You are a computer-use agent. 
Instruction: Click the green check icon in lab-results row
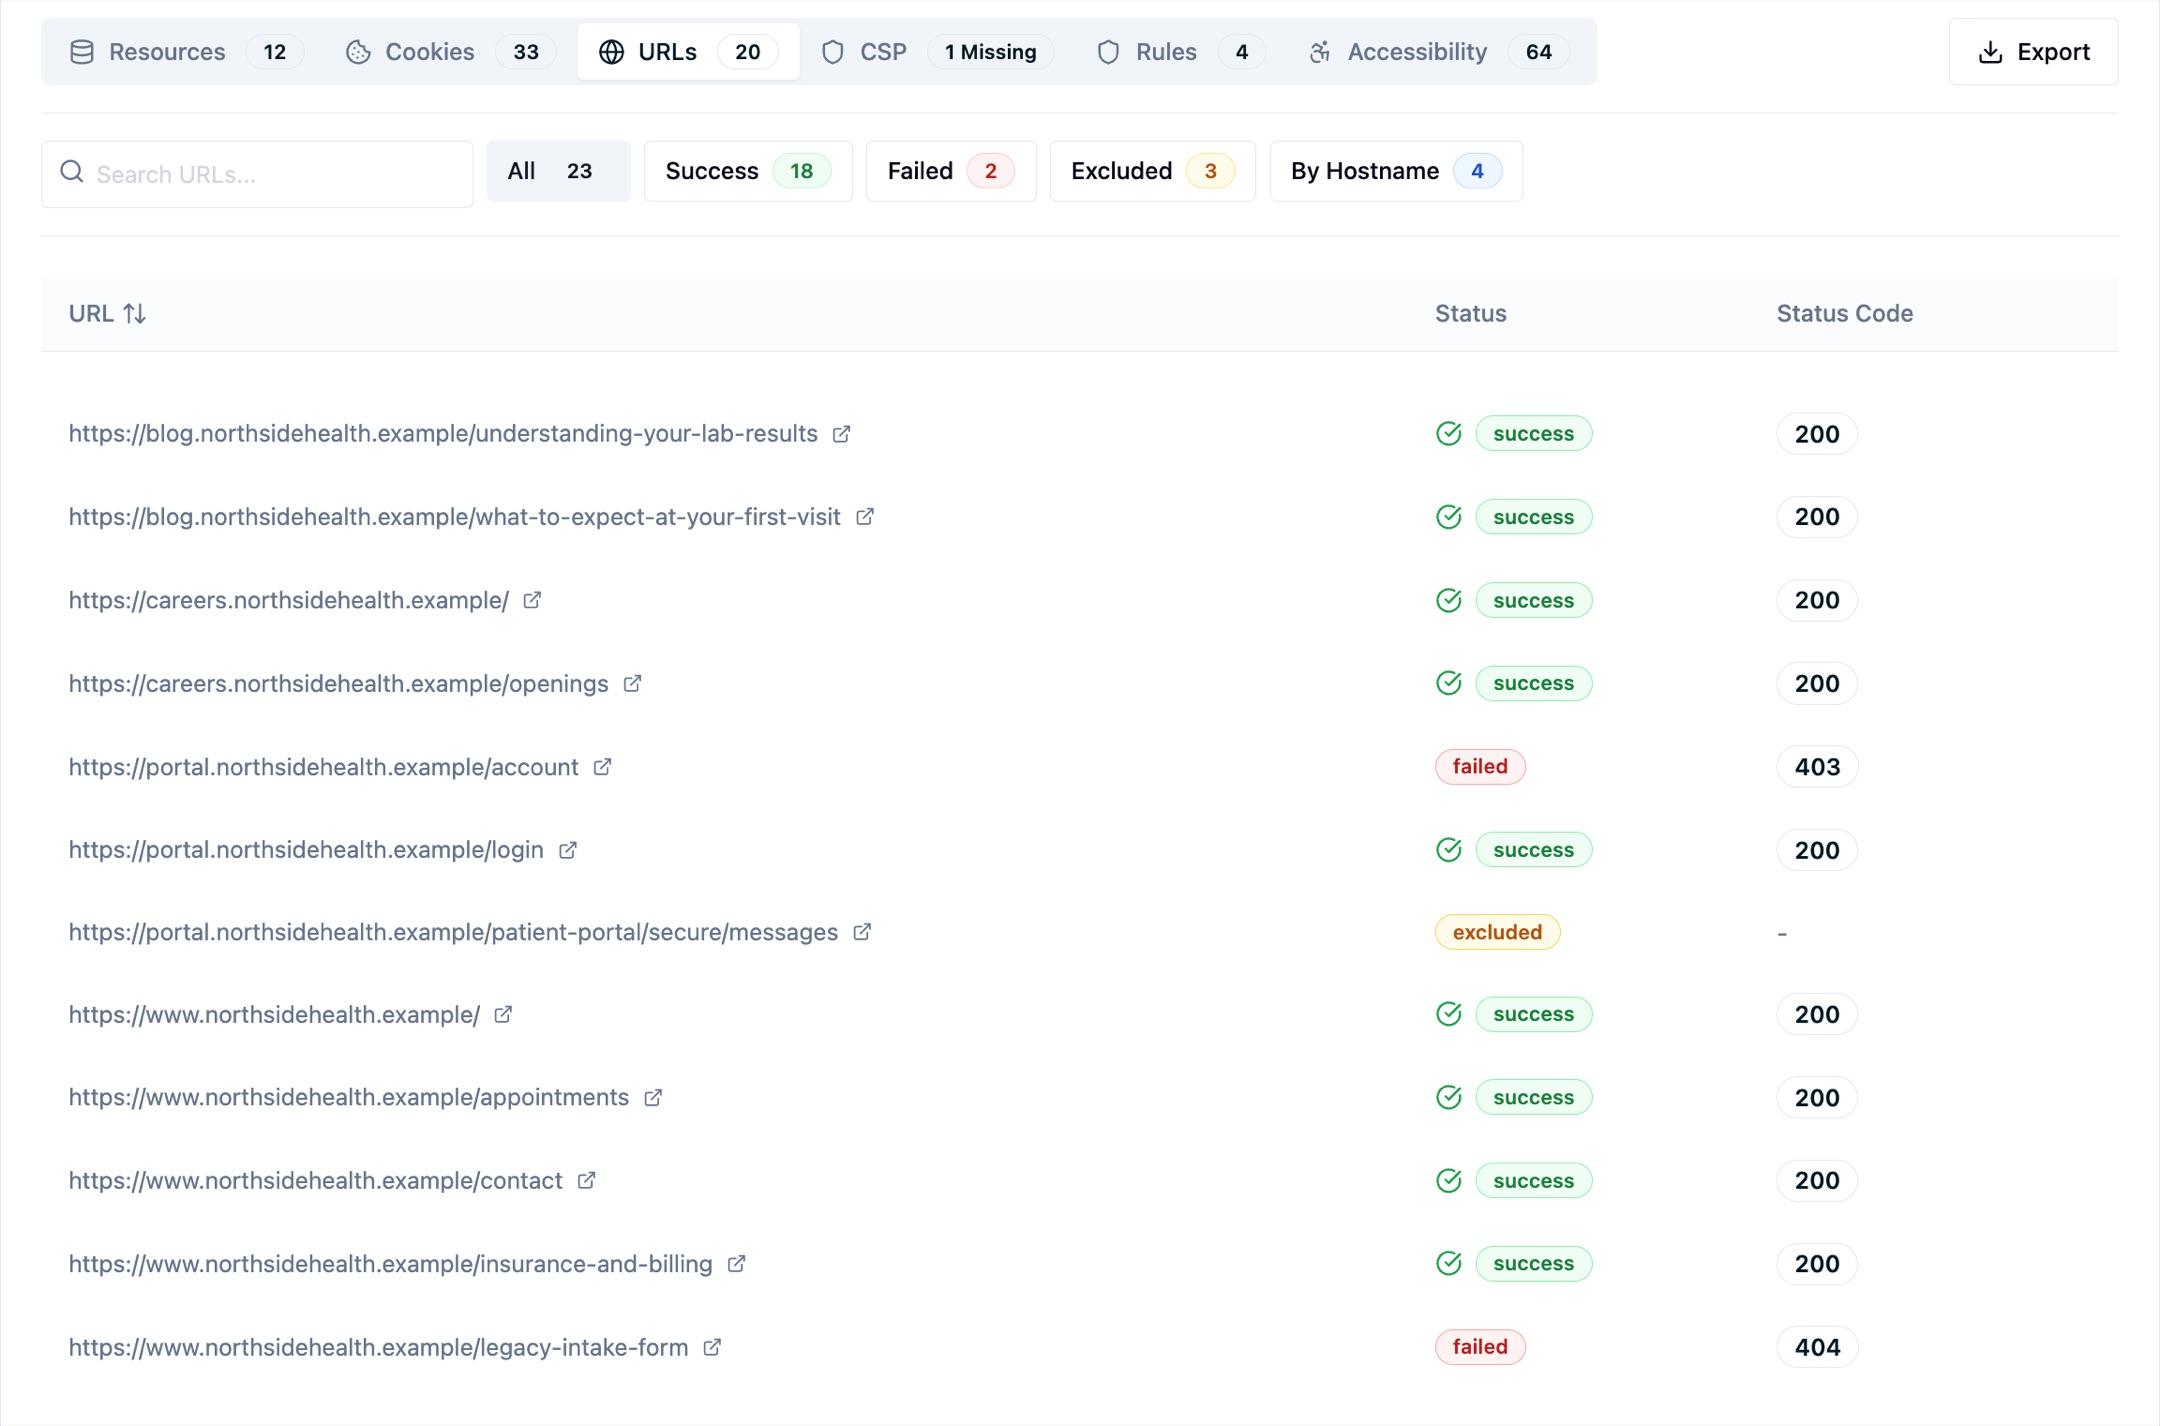1448,434
